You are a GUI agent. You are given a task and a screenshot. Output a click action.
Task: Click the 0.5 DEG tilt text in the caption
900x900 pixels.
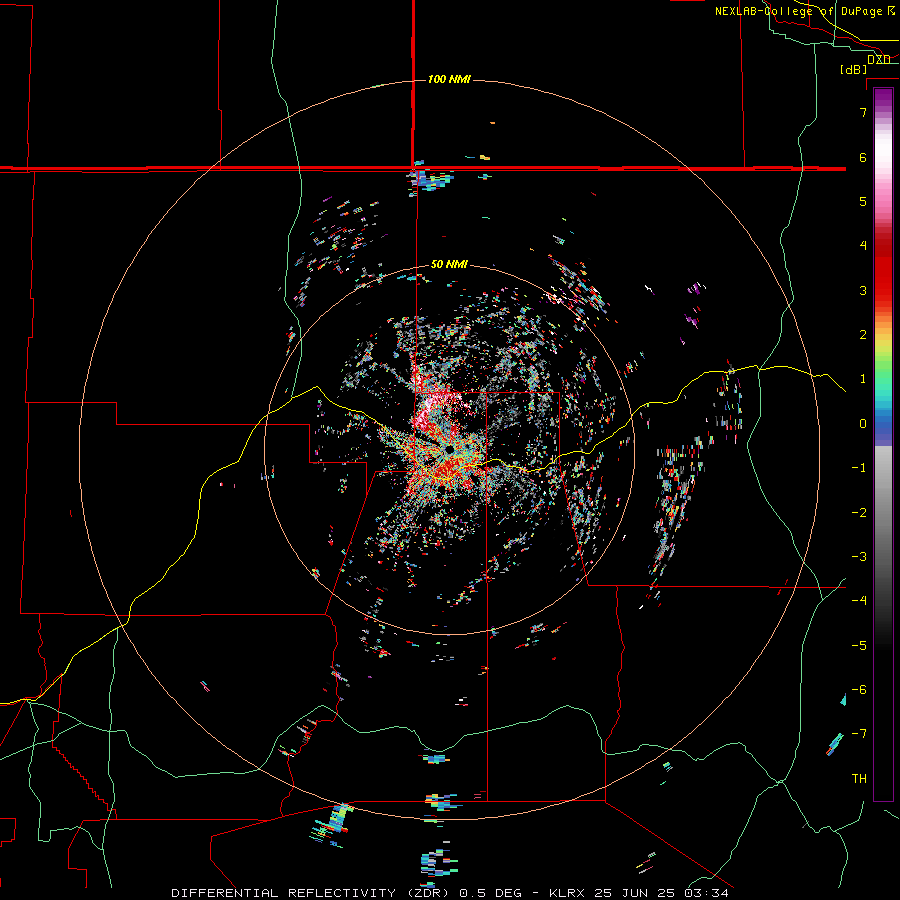[x=490, y=893]
